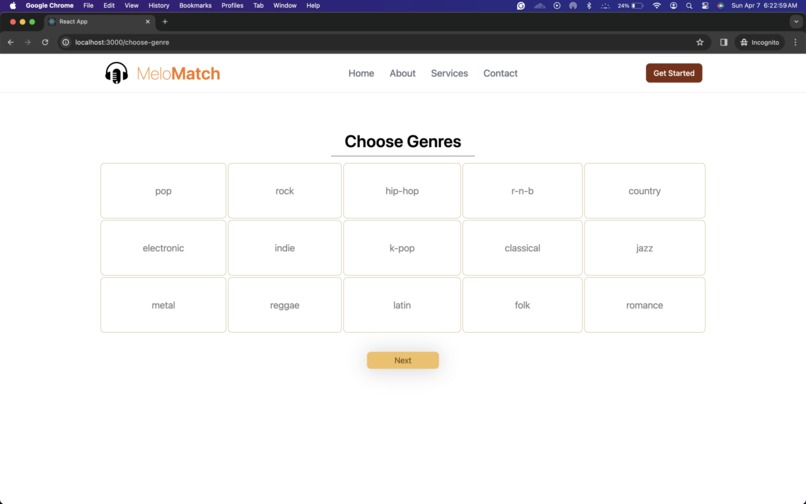Expand the tab search chevron
The width and height of the screenshot is (806, 504).
pos(796,22)
